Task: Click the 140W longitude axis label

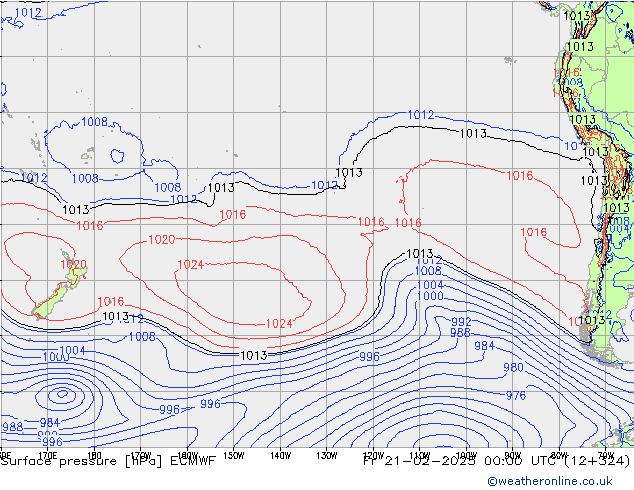Action: 280,456
